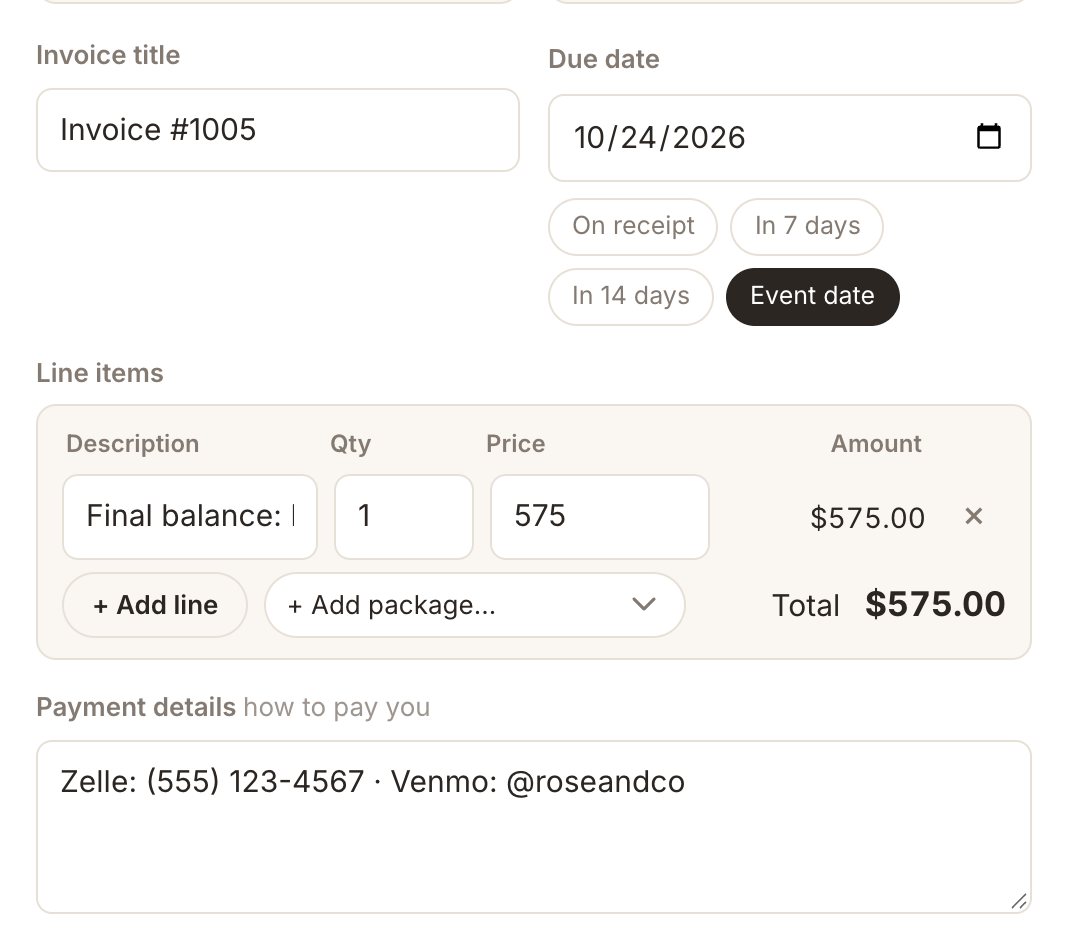Select the Event date due option

[813, 296]
